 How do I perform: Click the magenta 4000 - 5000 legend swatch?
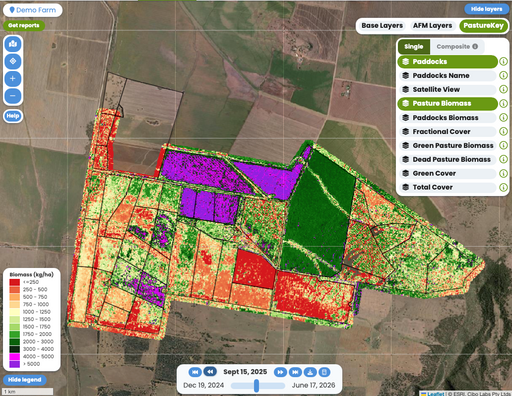point(14,357)
